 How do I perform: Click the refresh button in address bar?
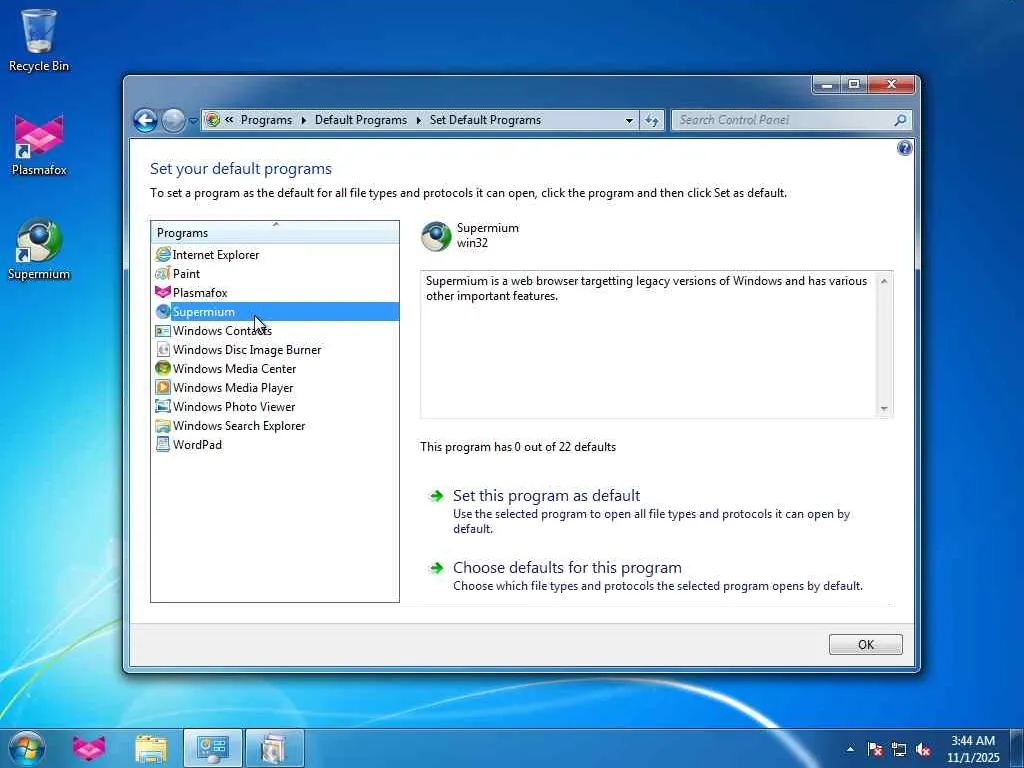coord(652,120)
